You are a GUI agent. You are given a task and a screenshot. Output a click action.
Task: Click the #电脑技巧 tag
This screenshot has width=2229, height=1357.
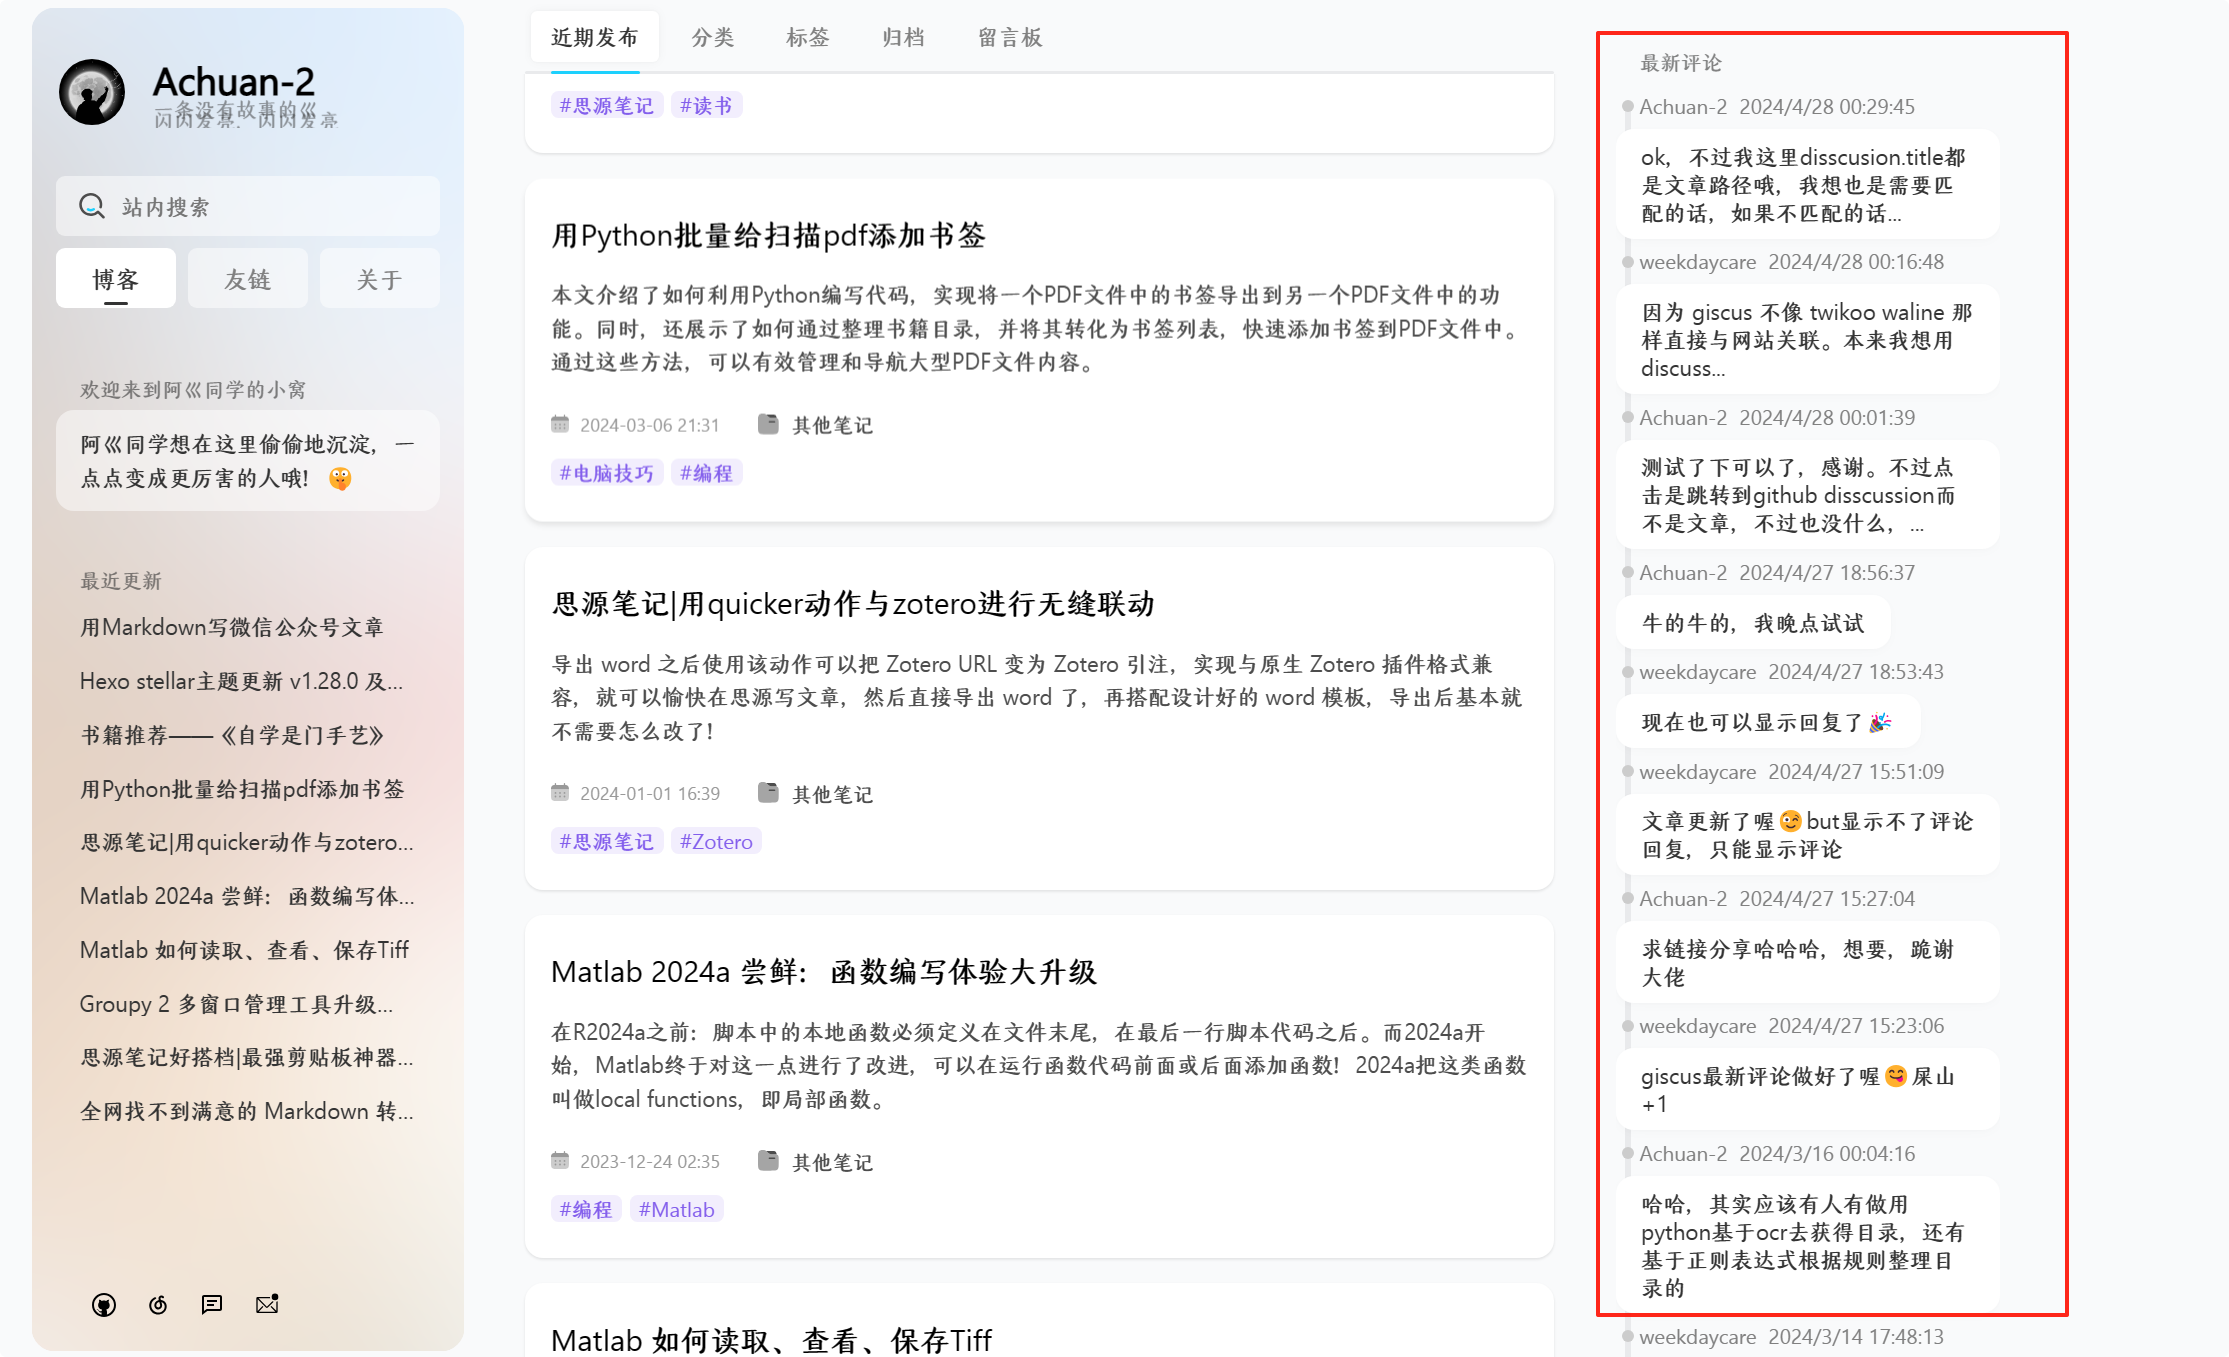pyautogui.click(x=607, y=473)
